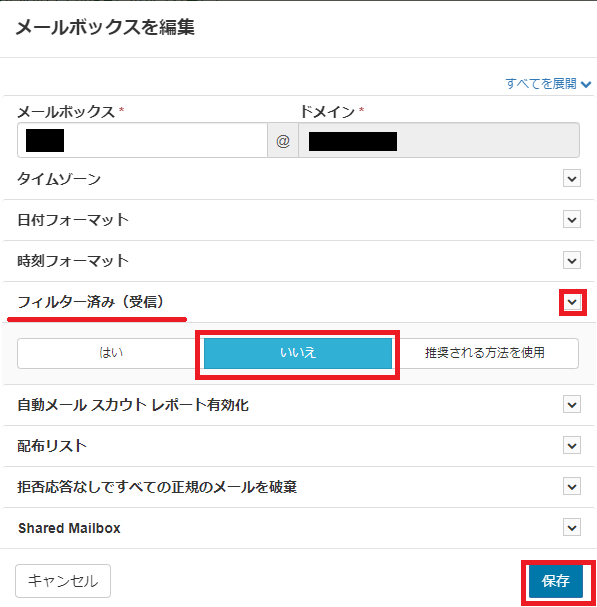Select the いいえ option
Viewport: 597px width, 607px height.
click(x=298, y=353)
